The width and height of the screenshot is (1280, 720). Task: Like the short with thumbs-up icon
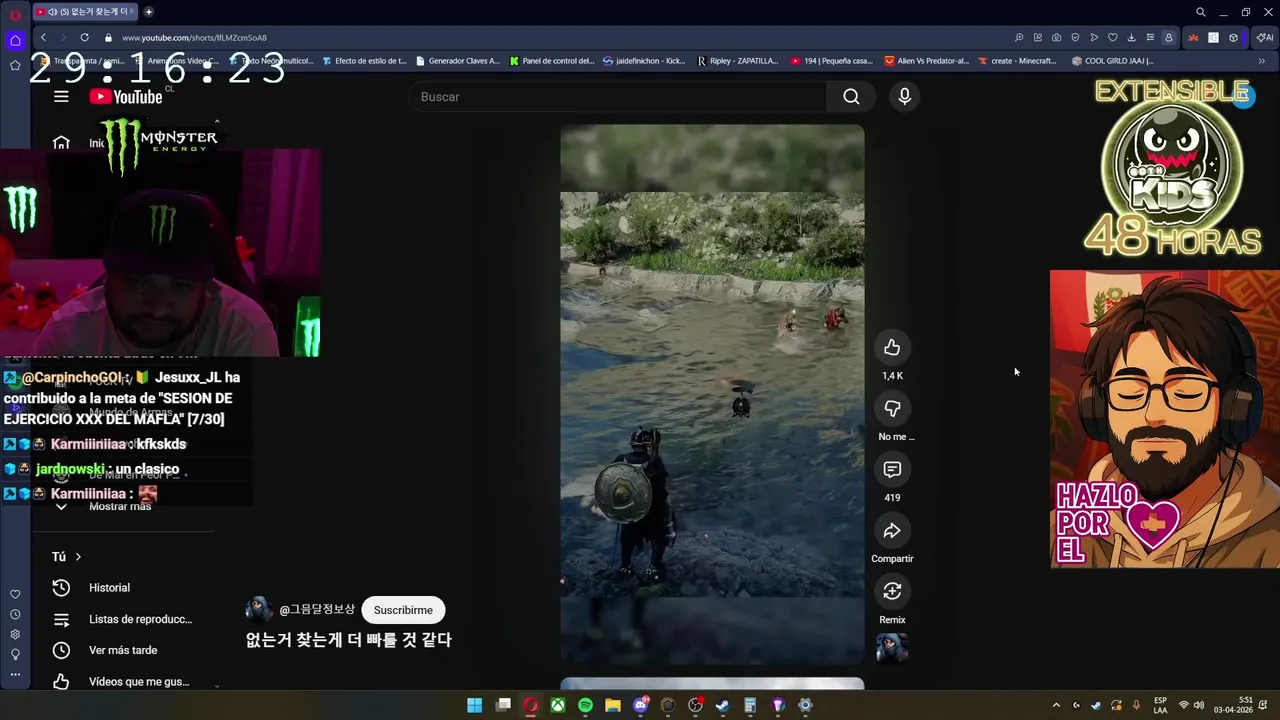pos(892,348)
